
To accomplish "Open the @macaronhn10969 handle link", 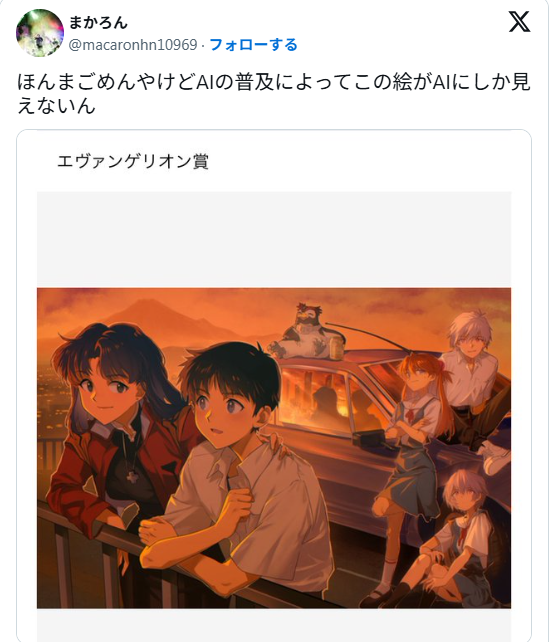I will (x=133, y=45).
